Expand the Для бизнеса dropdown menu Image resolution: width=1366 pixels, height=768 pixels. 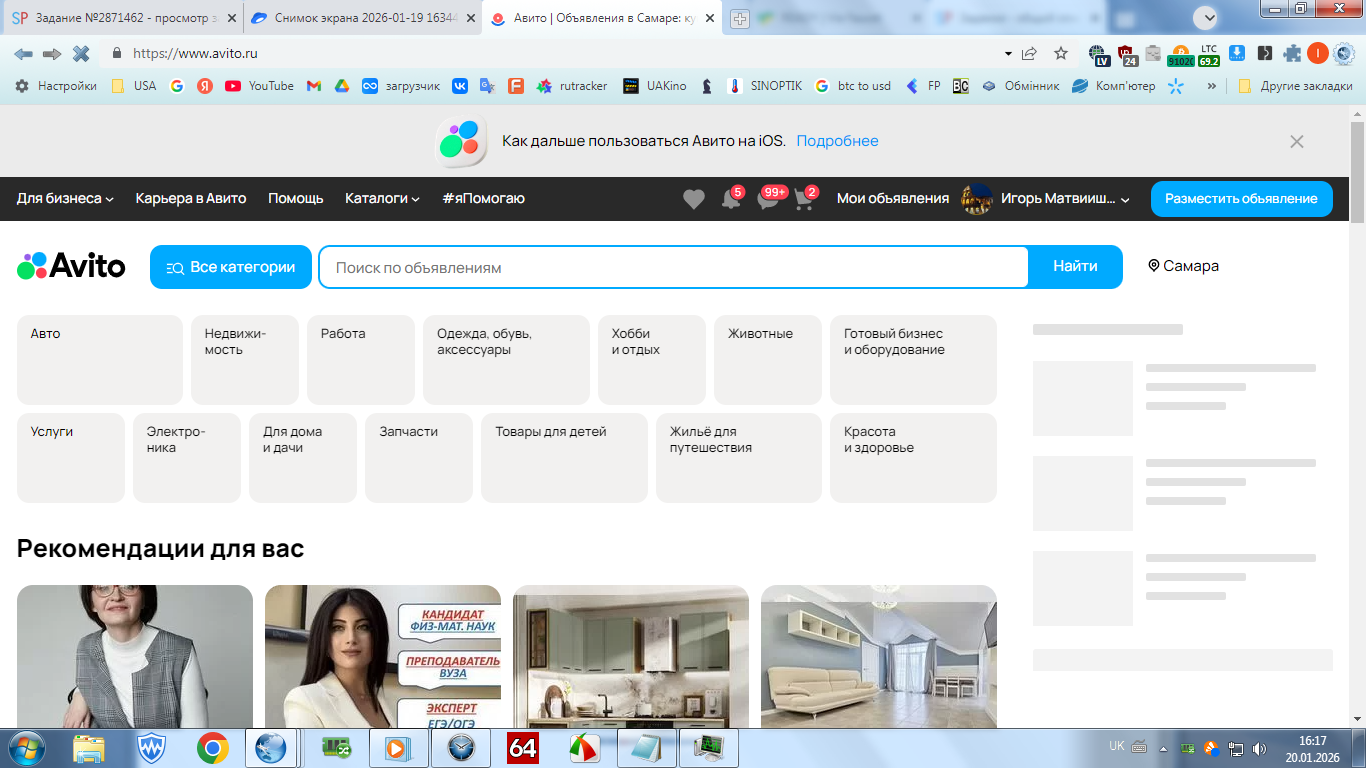(x=65, y=199)
